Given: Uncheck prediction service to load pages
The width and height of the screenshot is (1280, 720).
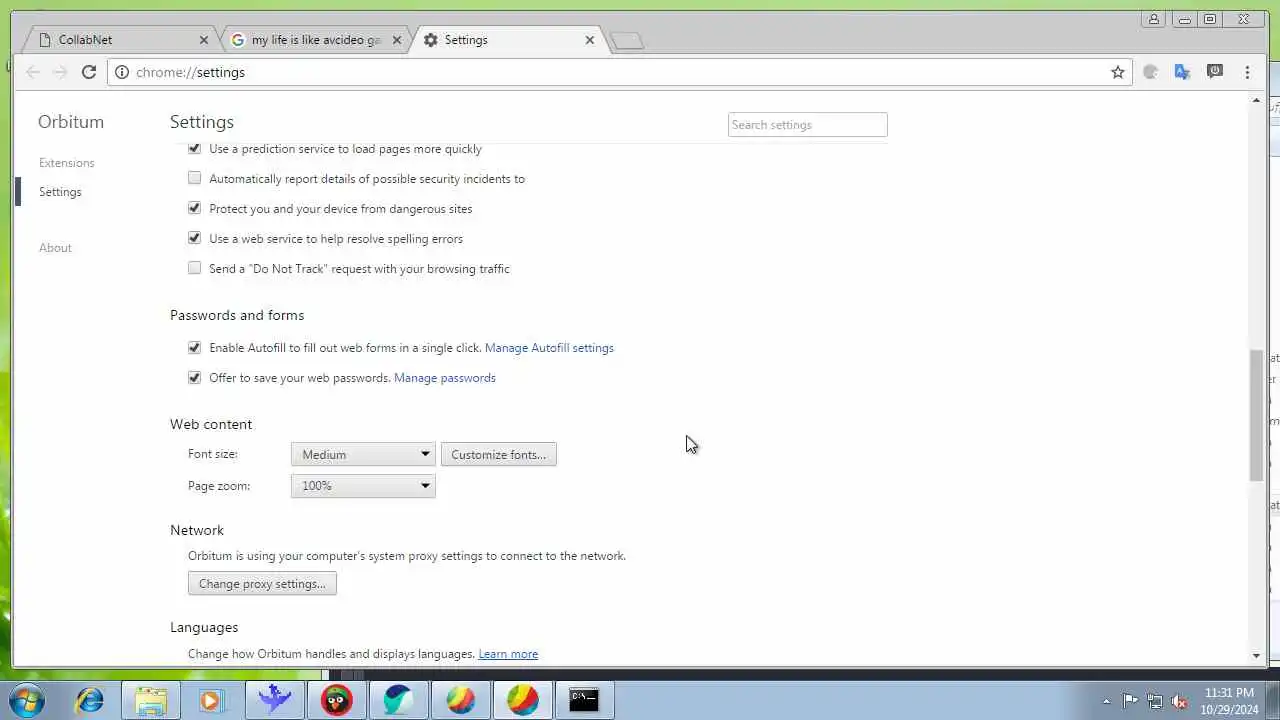Looking at the screenshot, I should (194, 148).
